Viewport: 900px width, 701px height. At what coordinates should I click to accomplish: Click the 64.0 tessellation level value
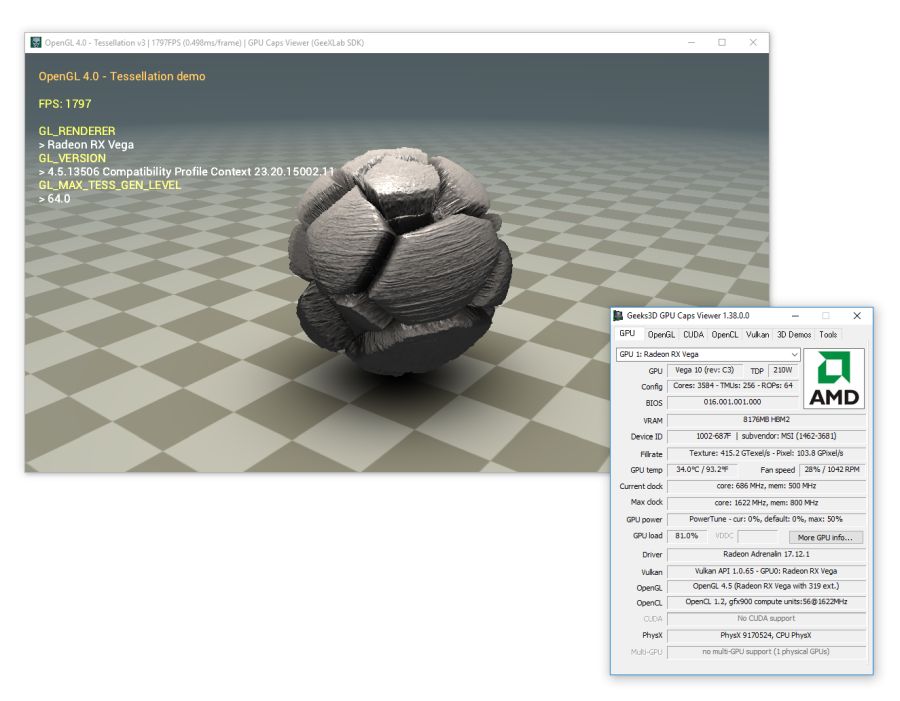pos(55,199)
